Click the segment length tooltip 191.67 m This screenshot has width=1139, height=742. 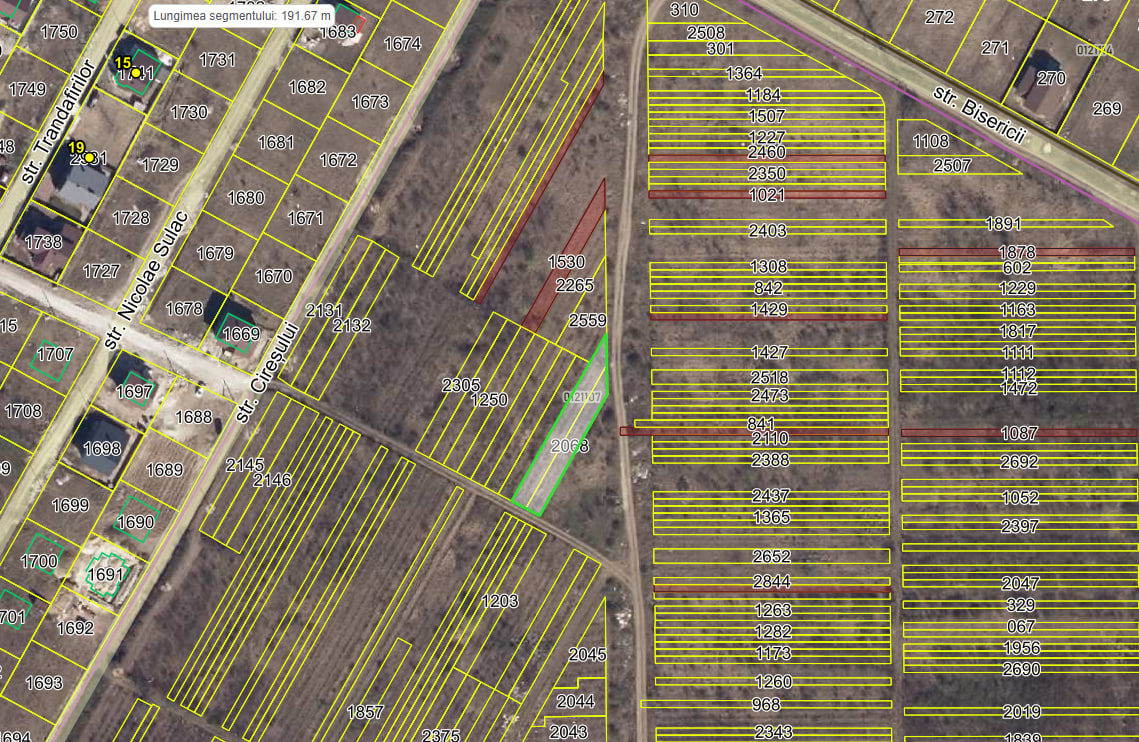pos(242,15)
